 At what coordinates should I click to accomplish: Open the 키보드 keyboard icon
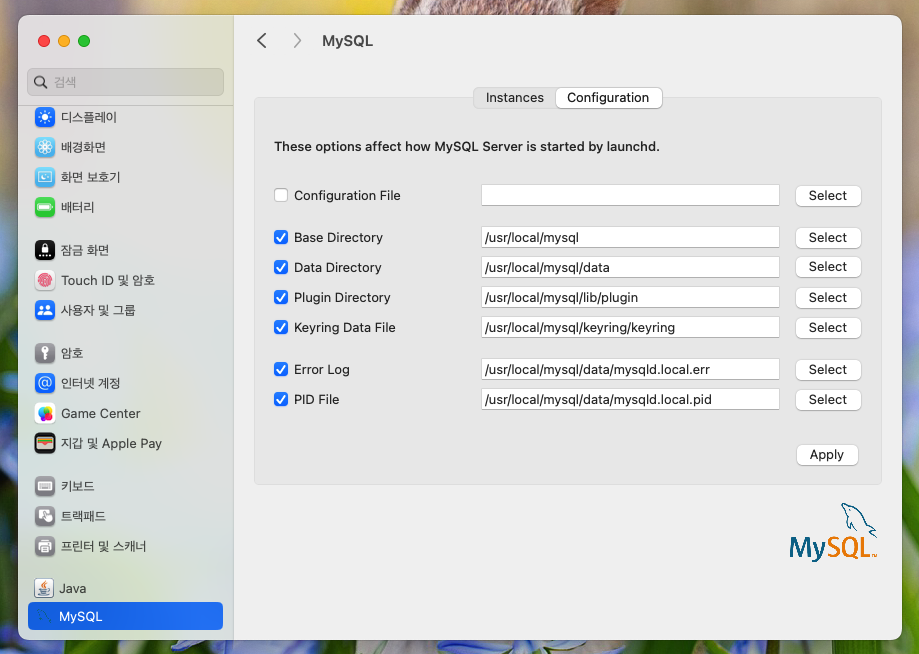click(45, 486)
